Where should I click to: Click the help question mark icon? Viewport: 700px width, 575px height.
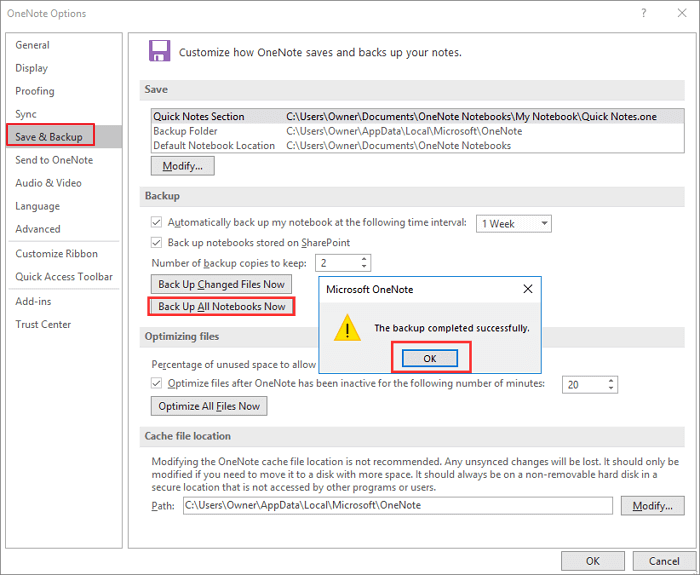[x=643, y=13]
